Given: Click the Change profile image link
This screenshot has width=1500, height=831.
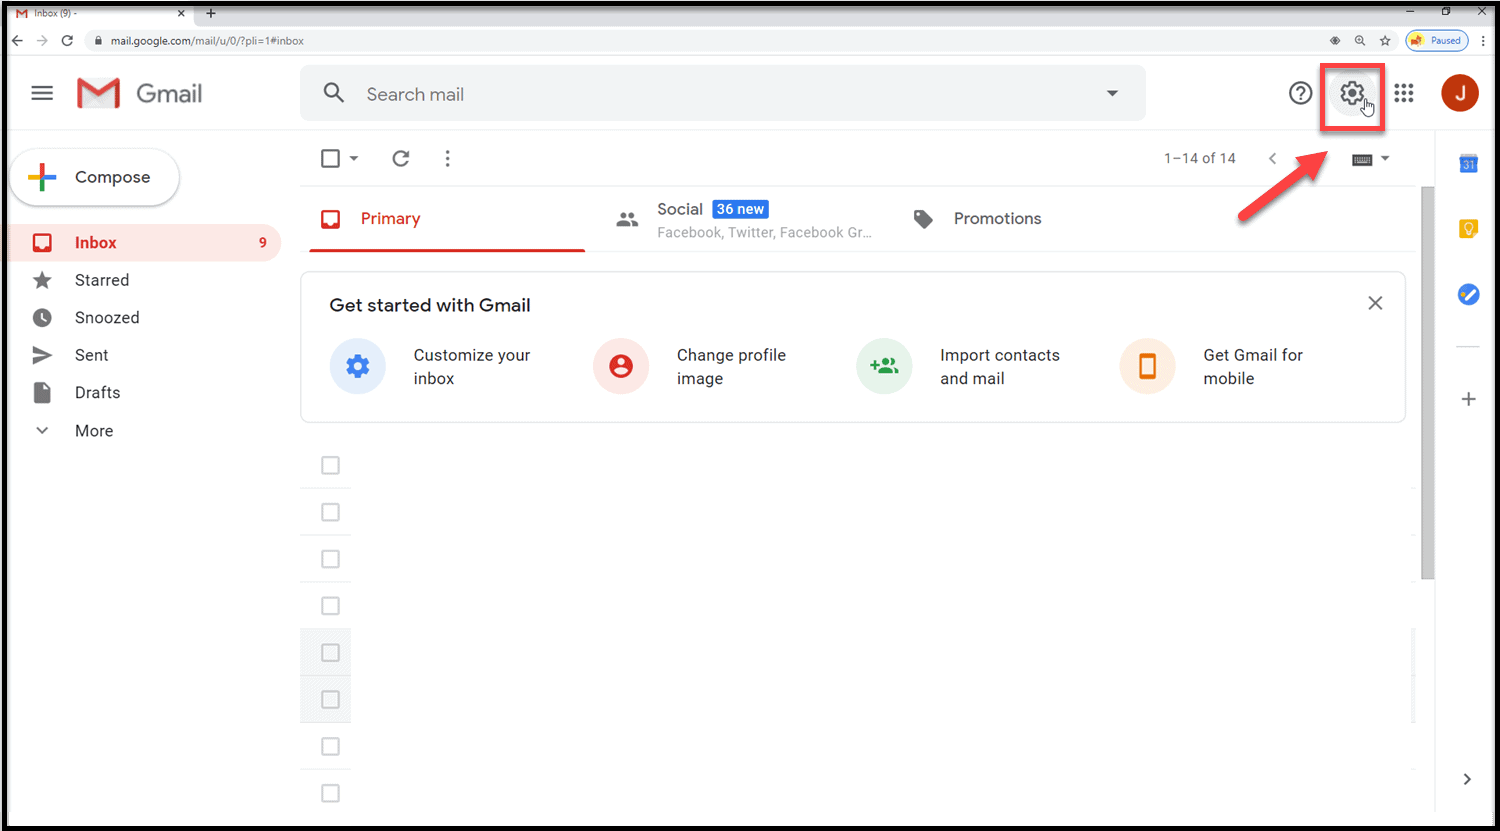Looking at the screenshot, I should click(x=731, y=367).
